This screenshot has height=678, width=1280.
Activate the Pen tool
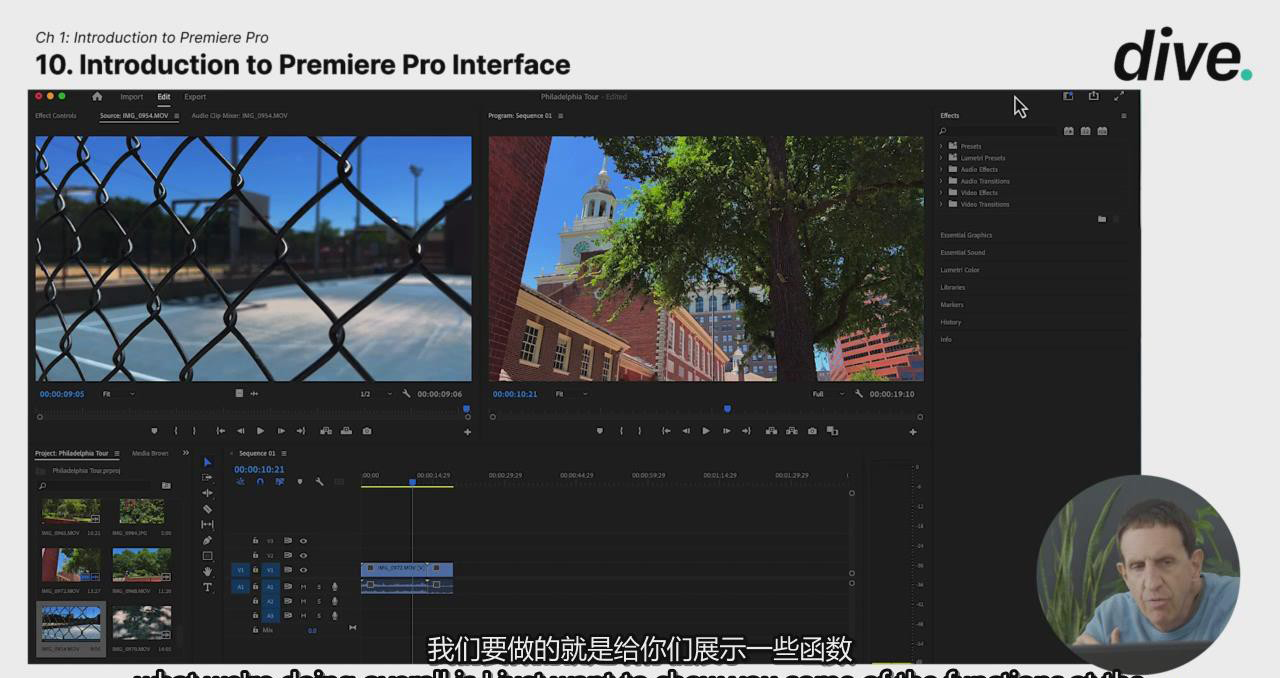point(208,540)
